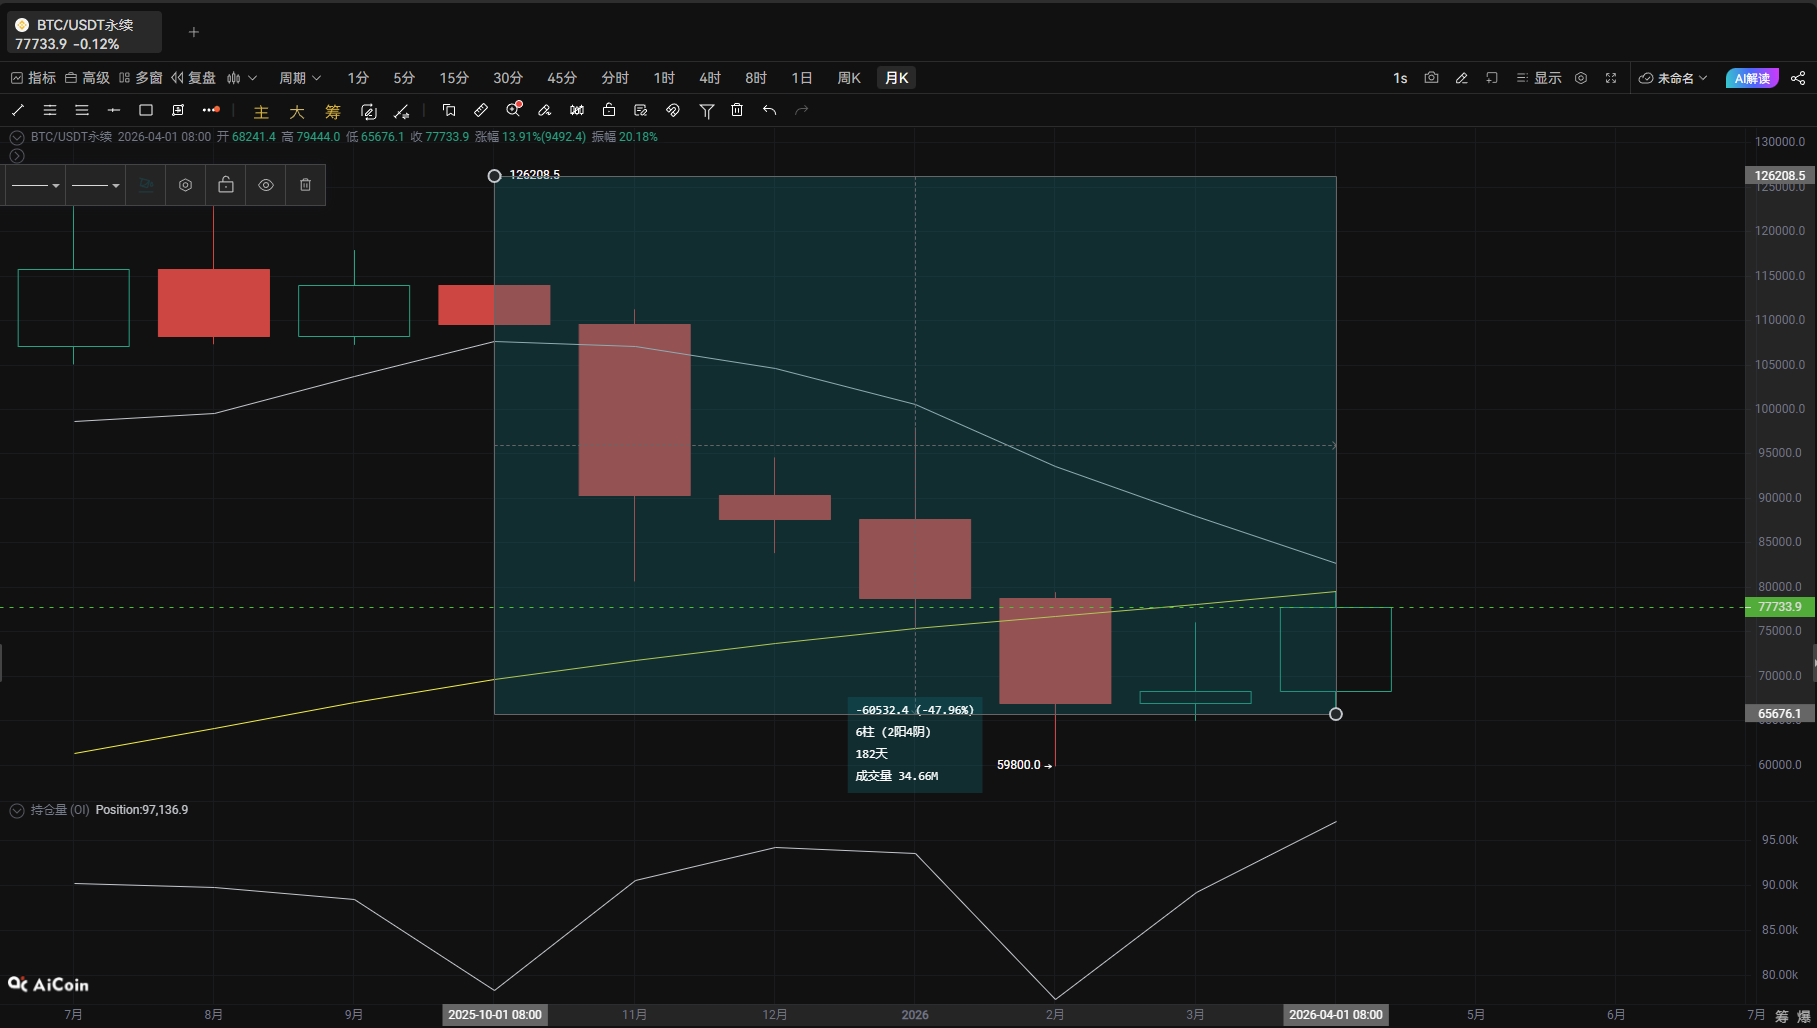Image resolution: width=1817 pixels, height=1028 pixels.
Task: Click the share icon at top right
Action: 1797,78
